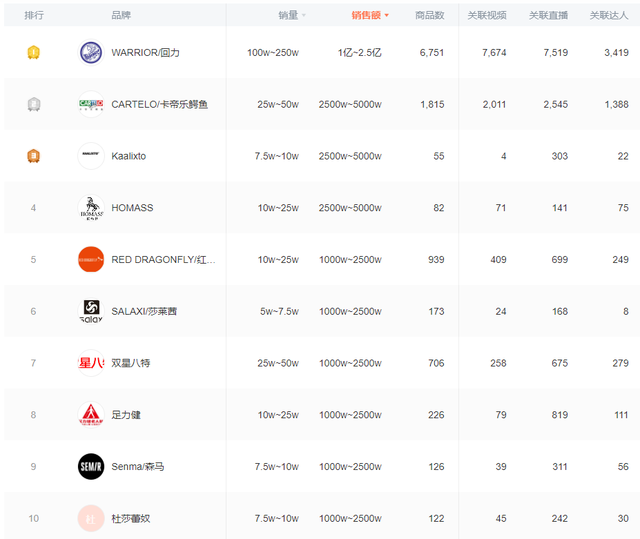Click the gold rank 1 medal

click(x=33, y=53)
